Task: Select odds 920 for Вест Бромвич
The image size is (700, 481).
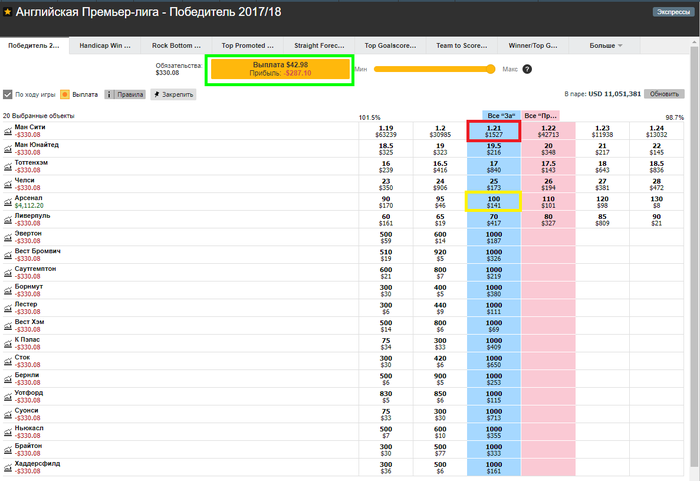Action: (440, 255)
